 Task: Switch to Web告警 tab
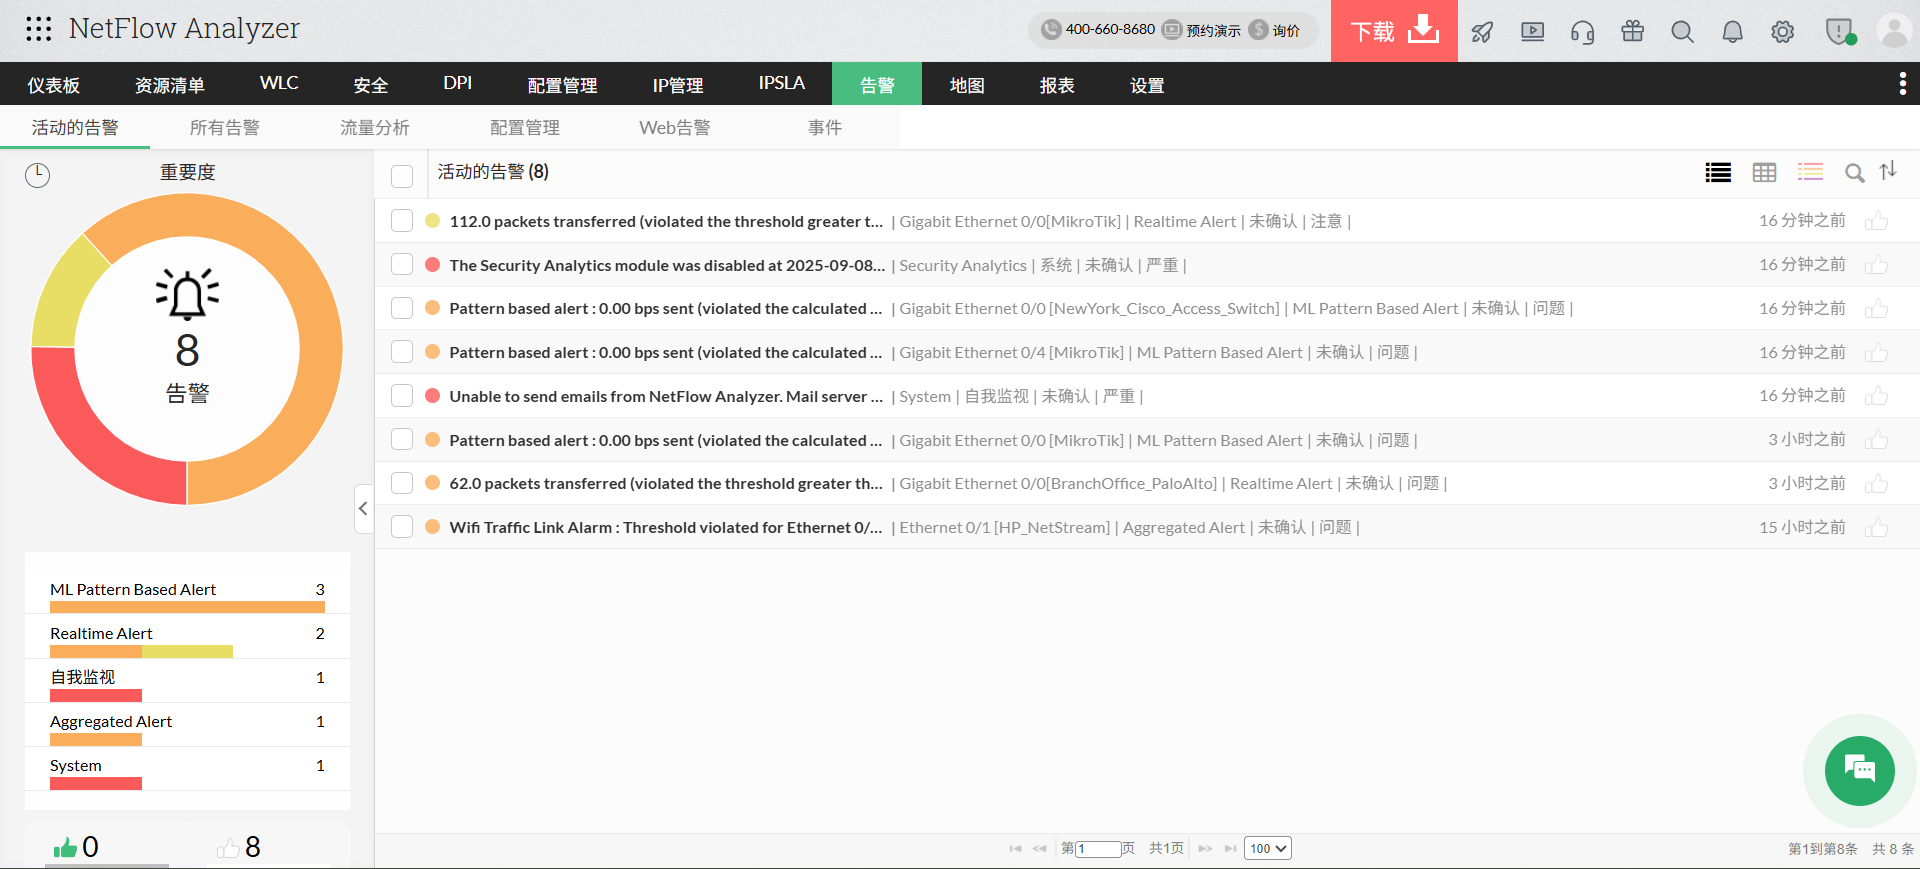tap(675, 127)
